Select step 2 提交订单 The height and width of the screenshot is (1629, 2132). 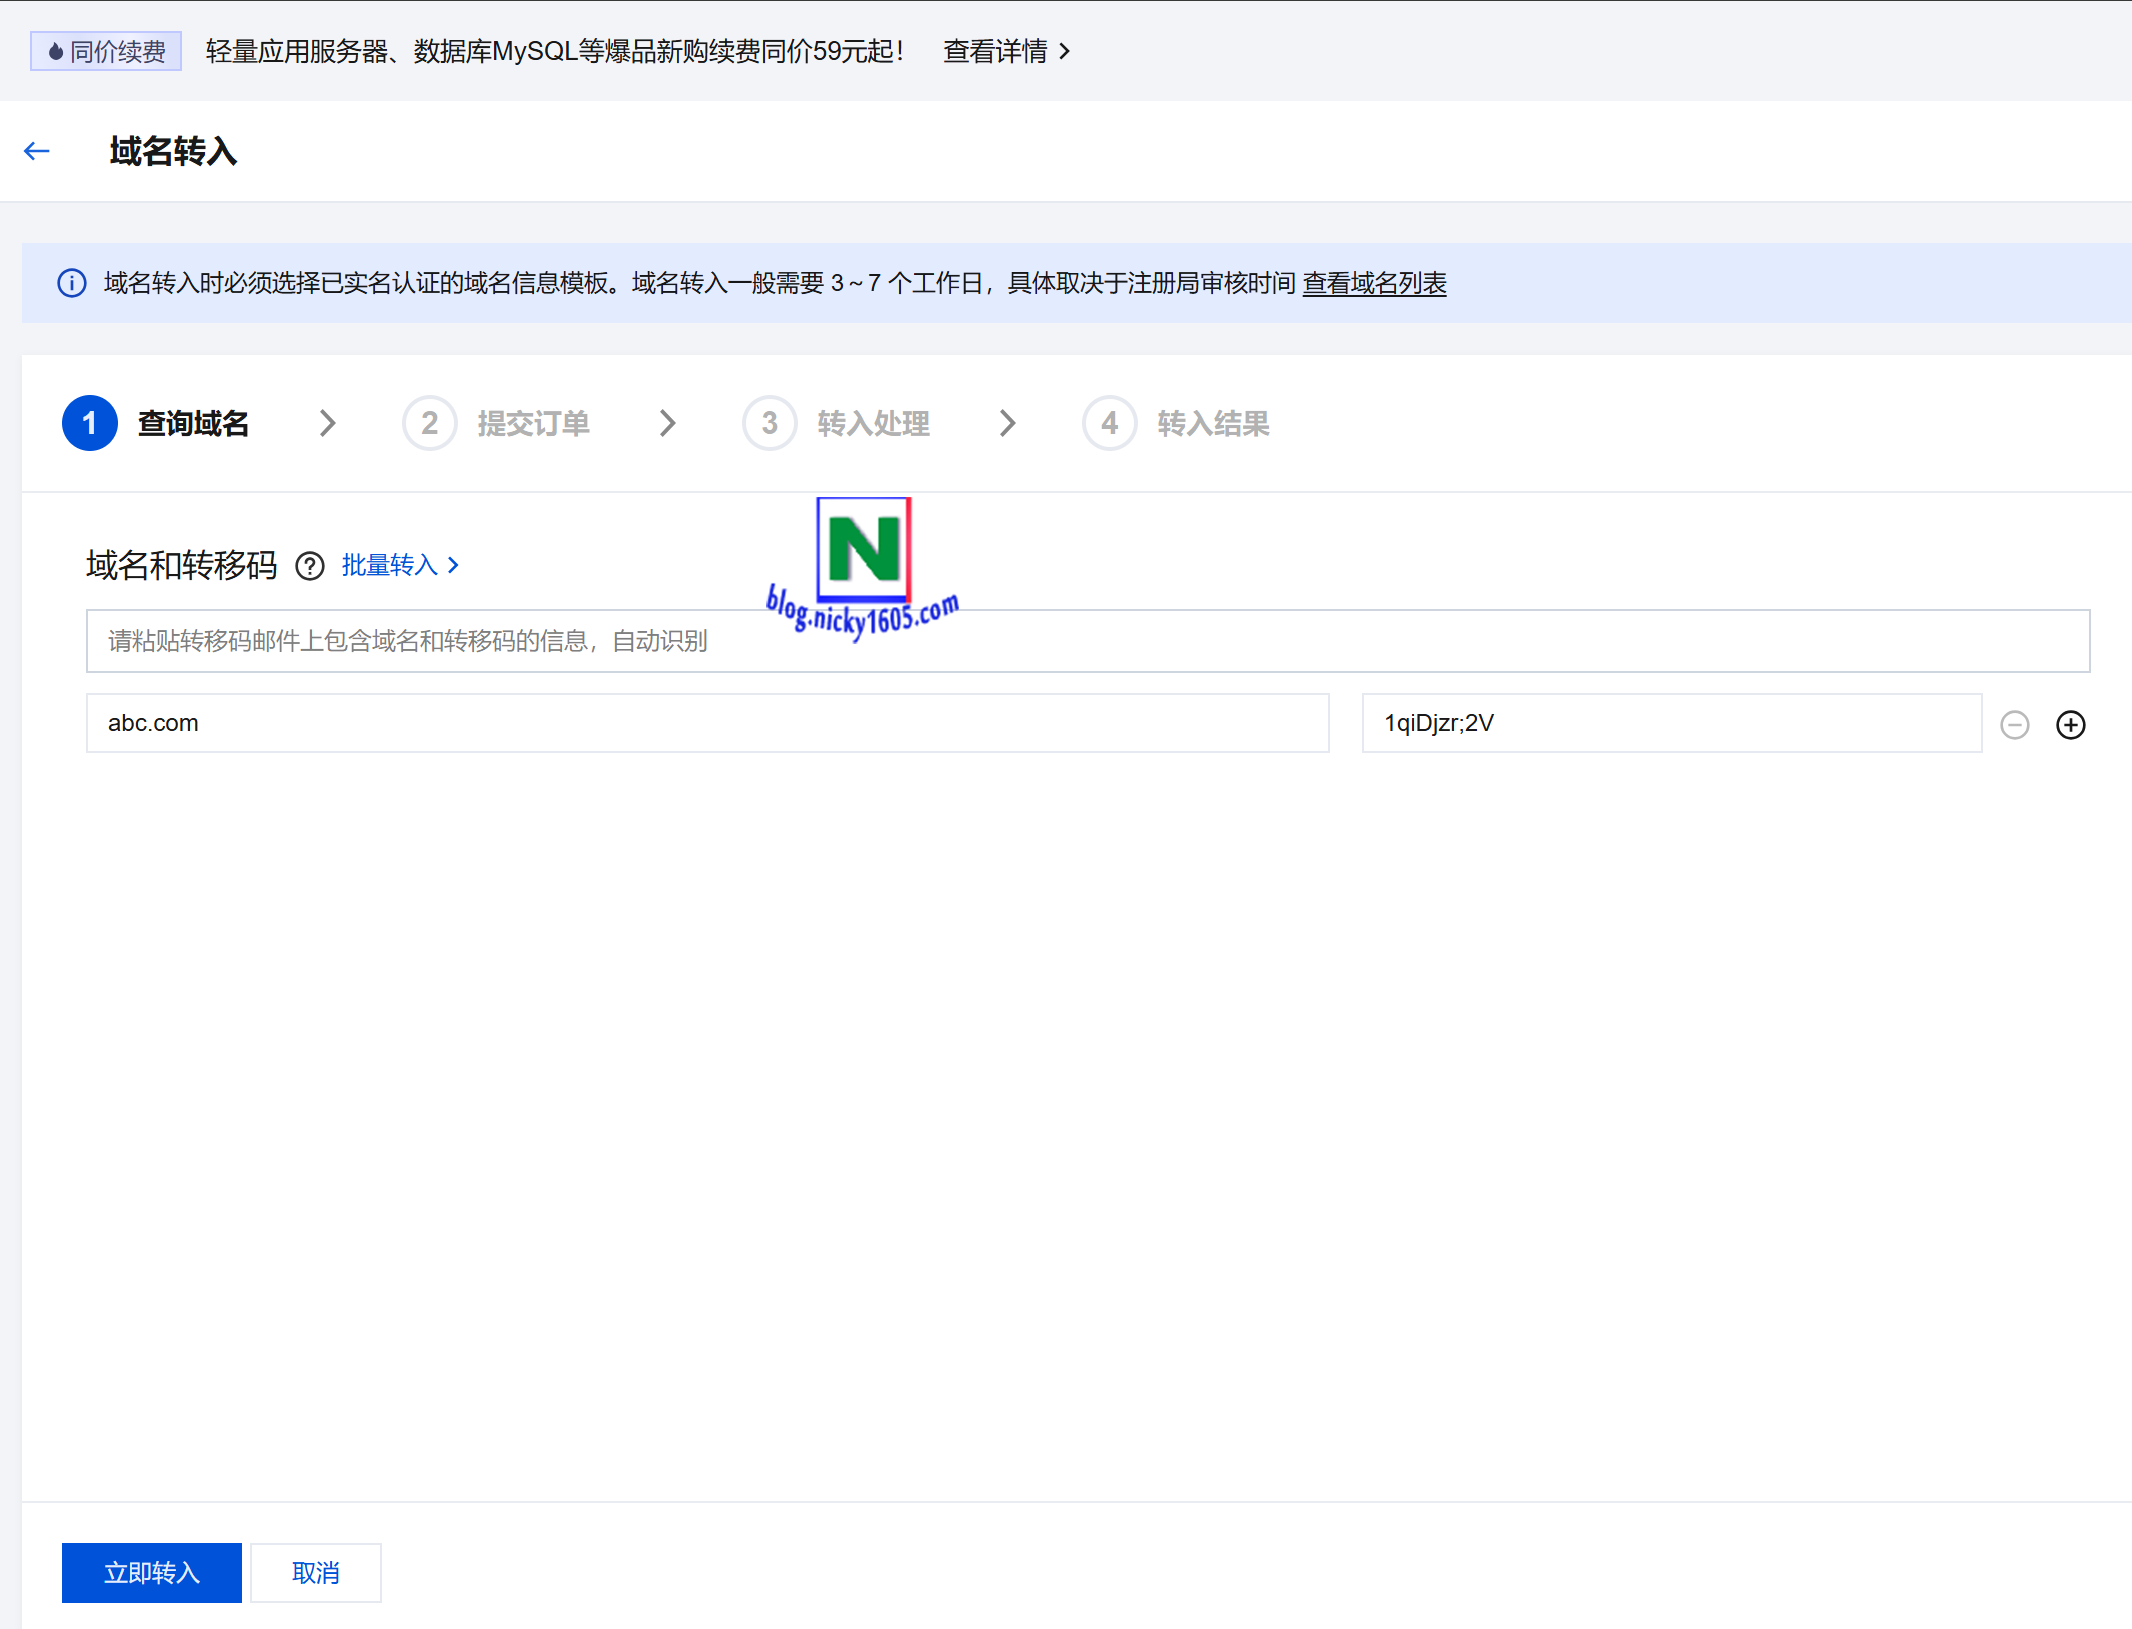click(496, 423)
